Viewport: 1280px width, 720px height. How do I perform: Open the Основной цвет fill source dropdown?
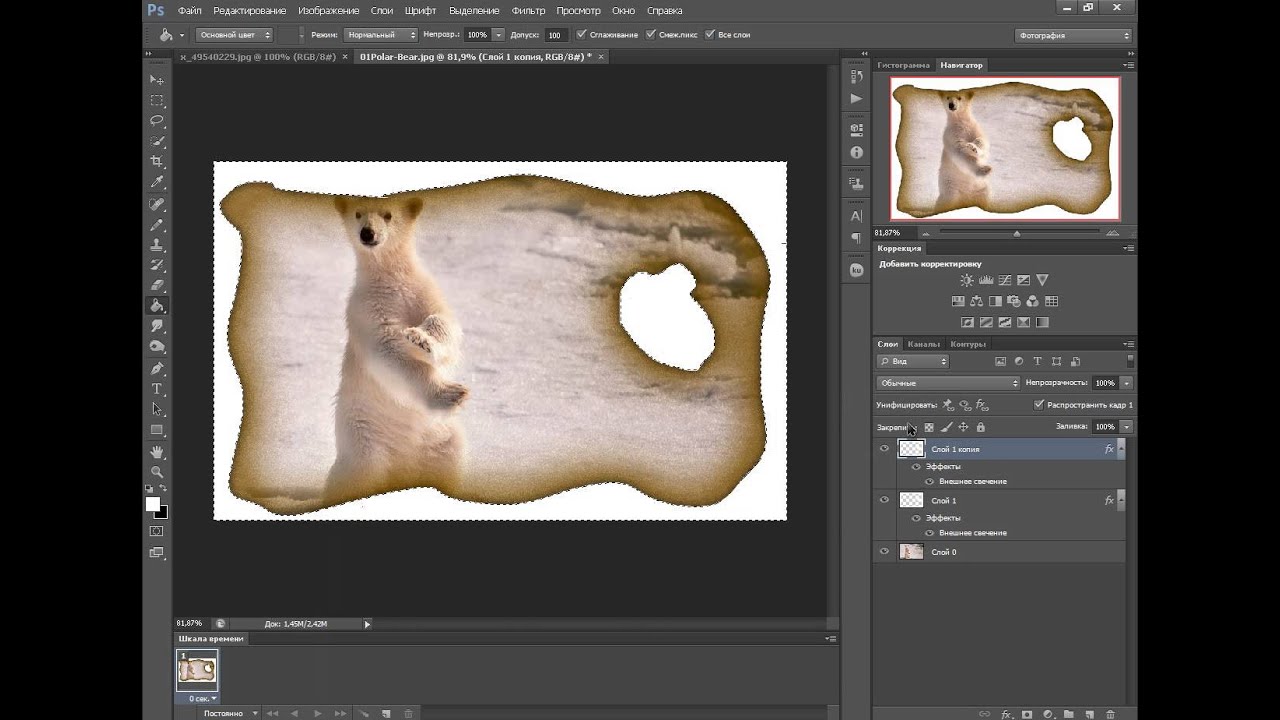click(234, 35)
